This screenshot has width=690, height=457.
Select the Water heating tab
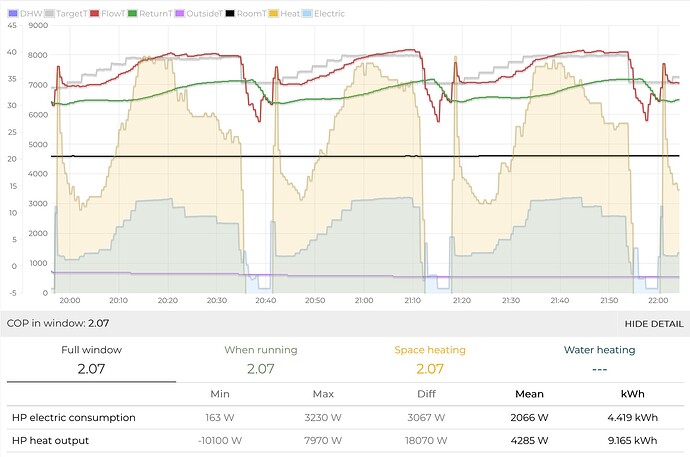[x=599, y=359]
